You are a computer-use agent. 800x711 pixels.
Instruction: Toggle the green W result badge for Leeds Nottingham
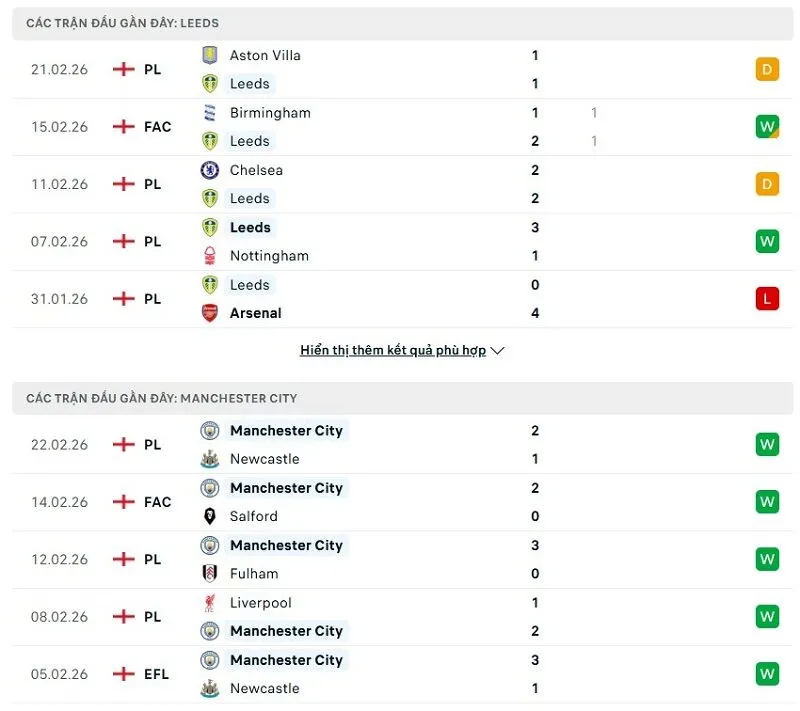tap(767, 241)
